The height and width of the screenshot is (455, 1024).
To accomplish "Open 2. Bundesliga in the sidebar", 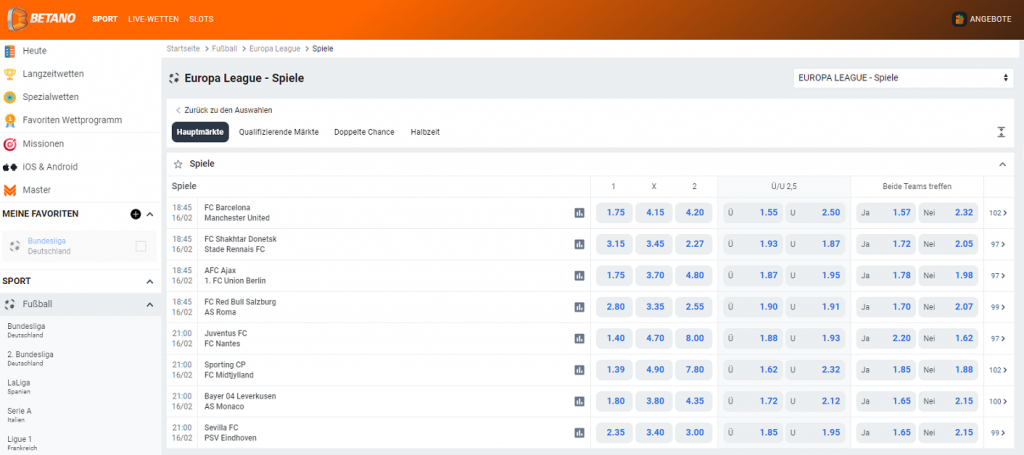I will 31,358.
